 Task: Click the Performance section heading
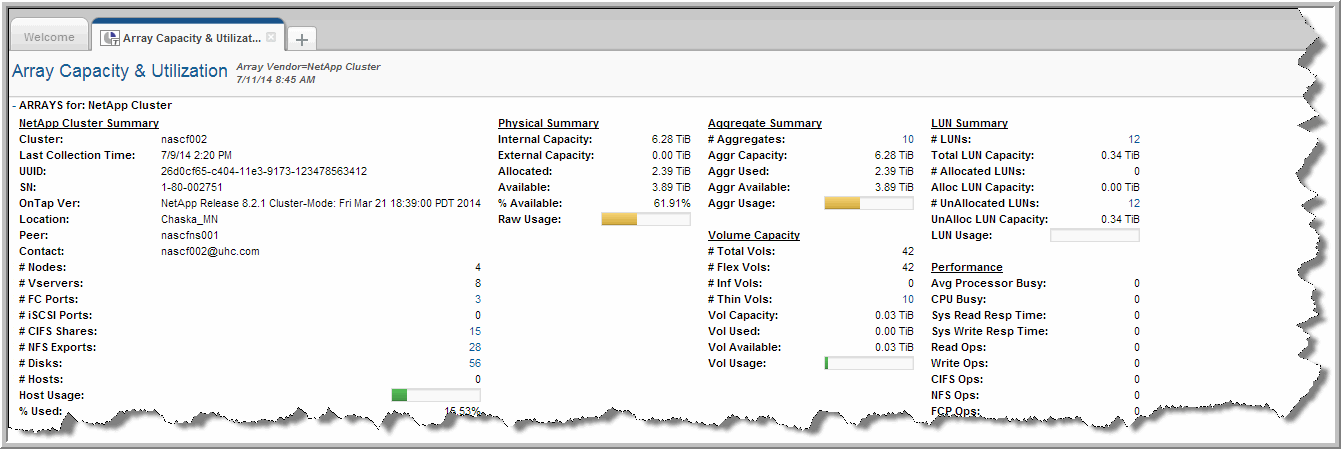tap(966, 267)
